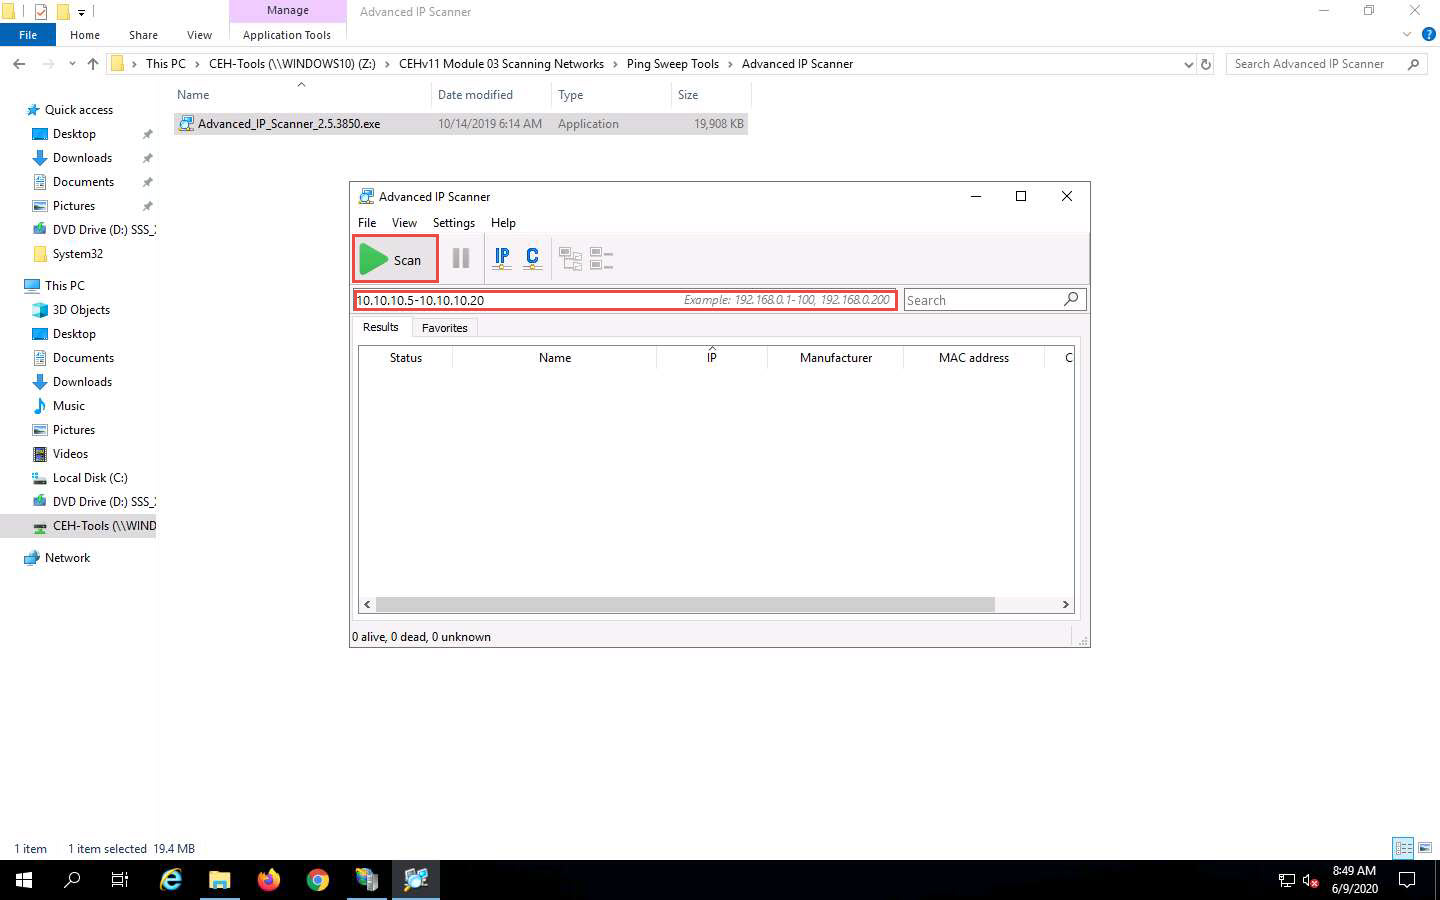Image resolution: width=1440 pixels, height=900 pixels.
Task: Sort results by IP column
Action: pos(712,357)
